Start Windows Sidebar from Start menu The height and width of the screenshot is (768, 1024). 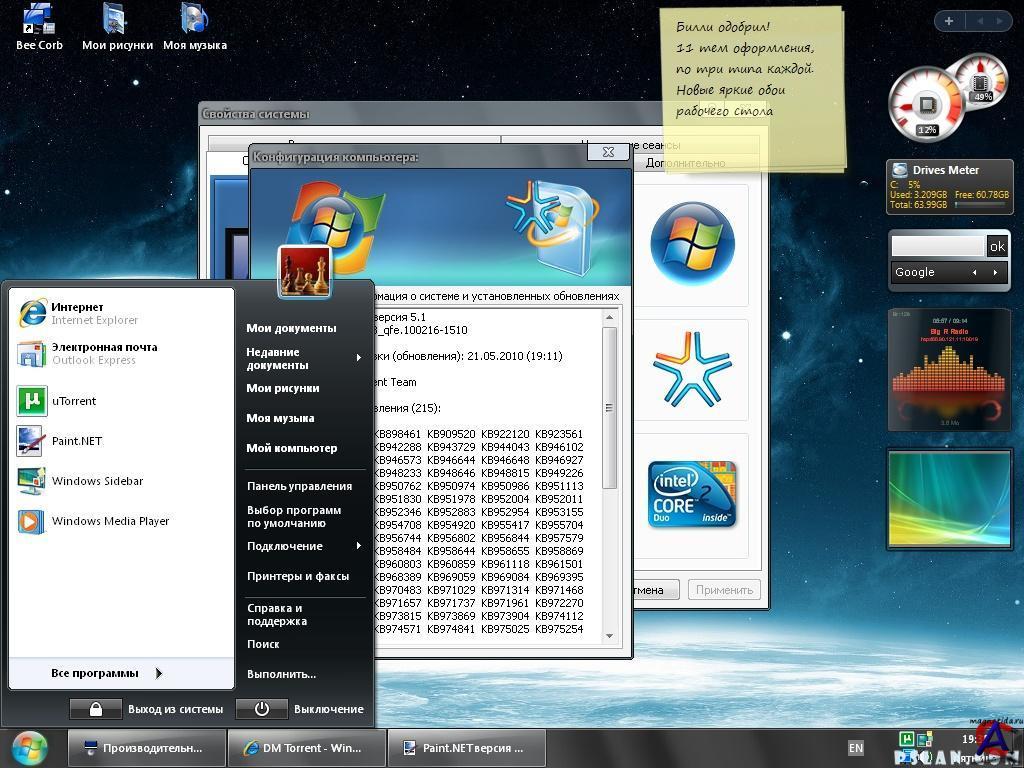click(97, 481)
